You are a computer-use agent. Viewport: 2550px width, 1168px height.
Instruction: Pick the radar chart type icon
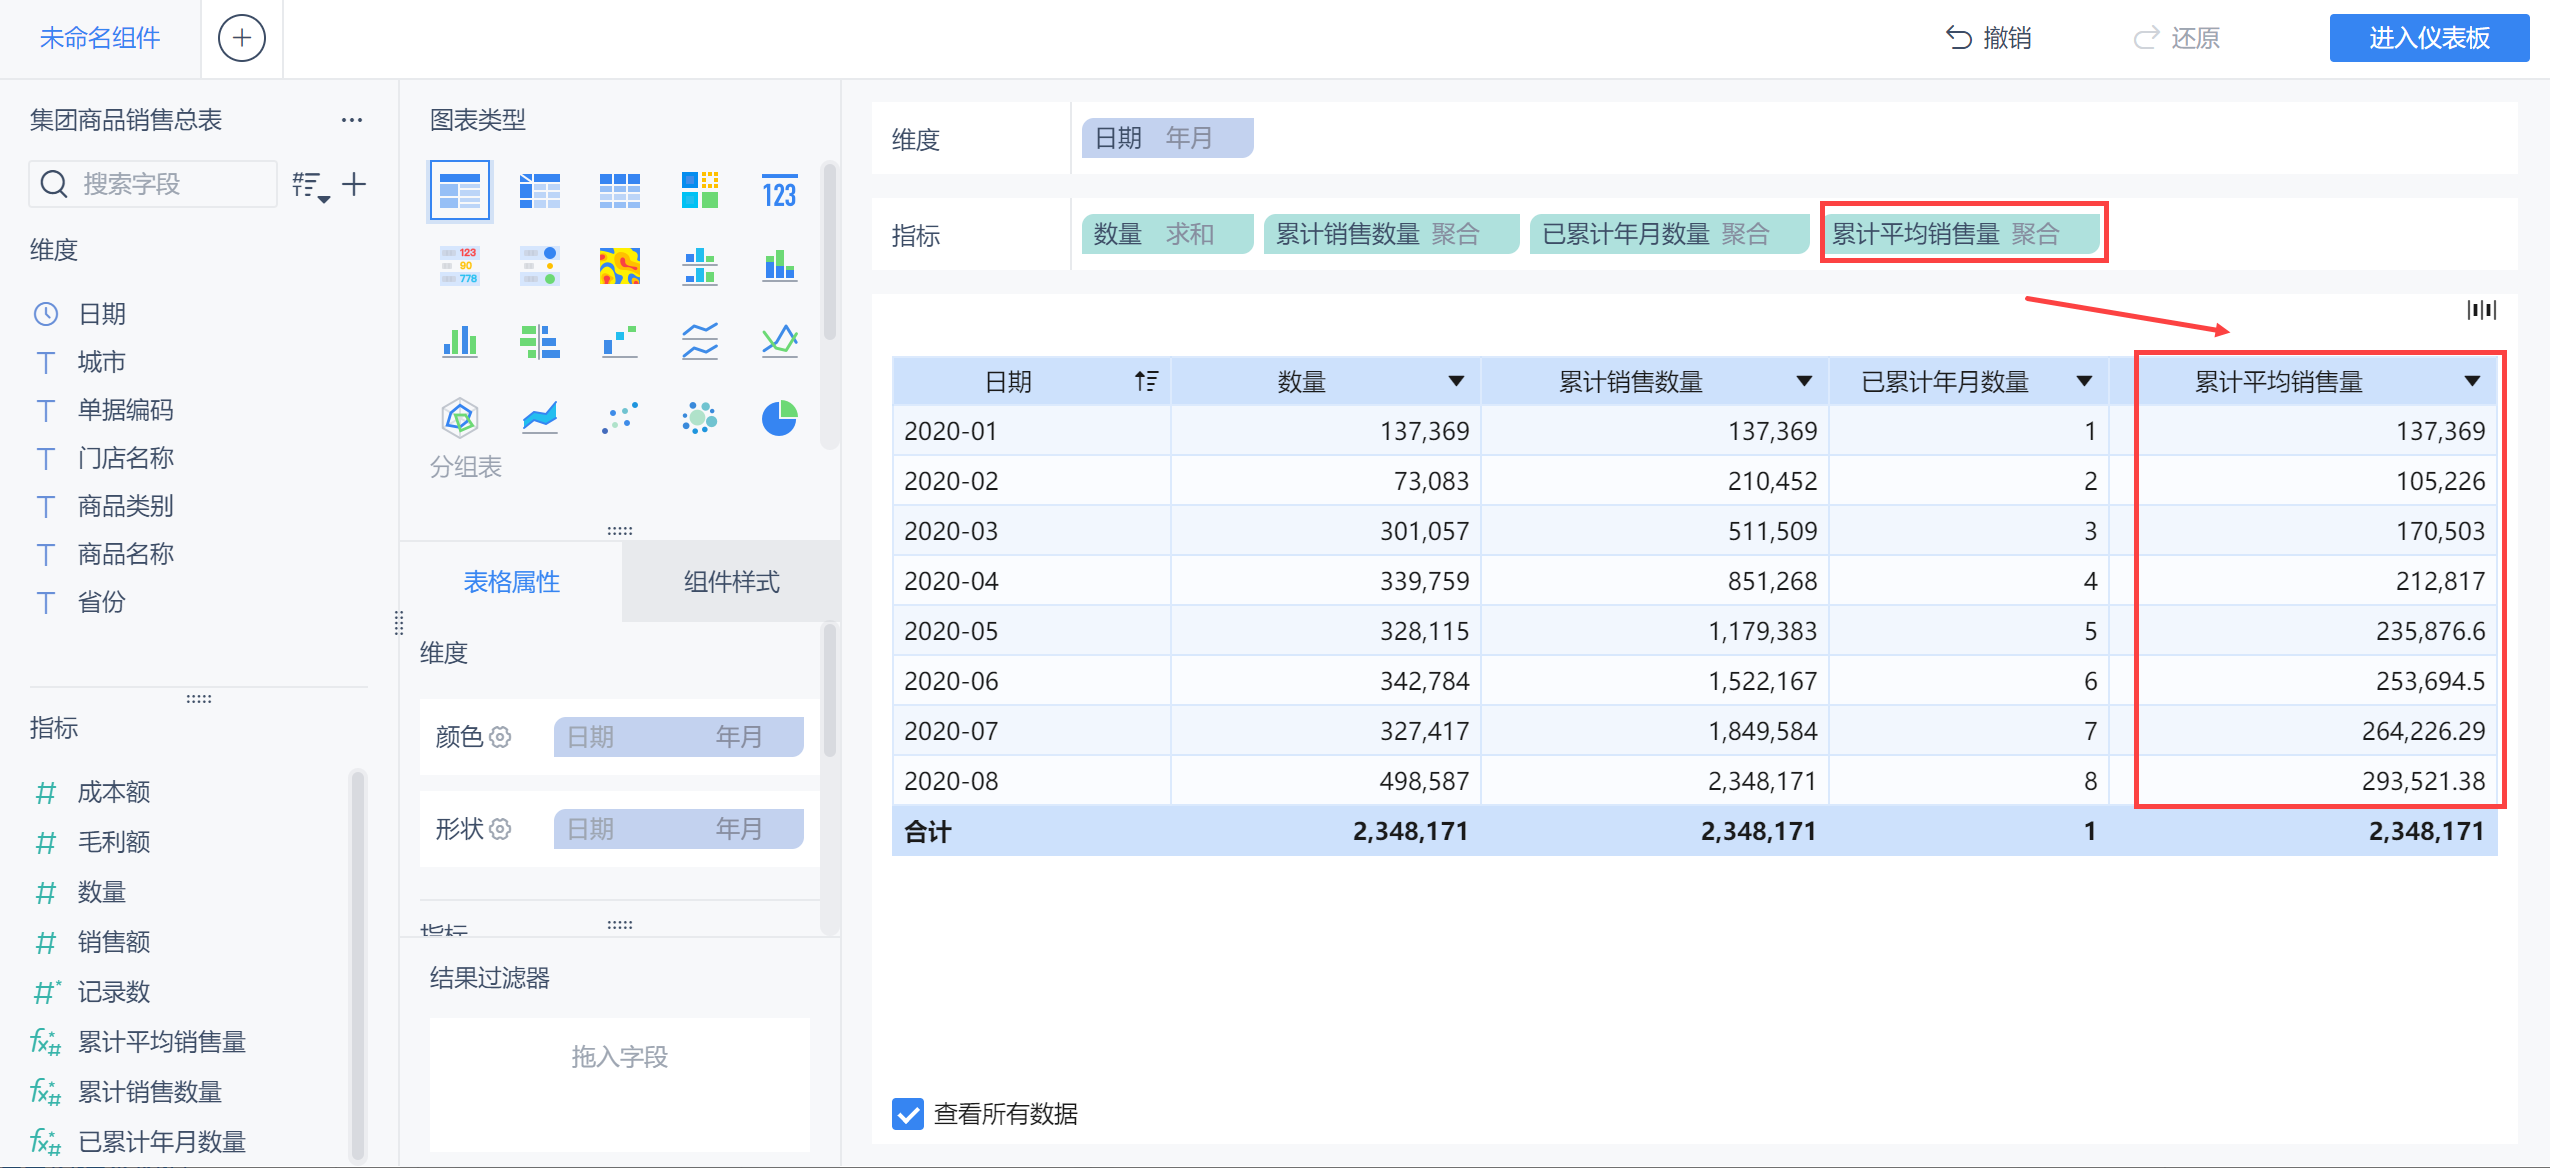click(x=459, y=418)
